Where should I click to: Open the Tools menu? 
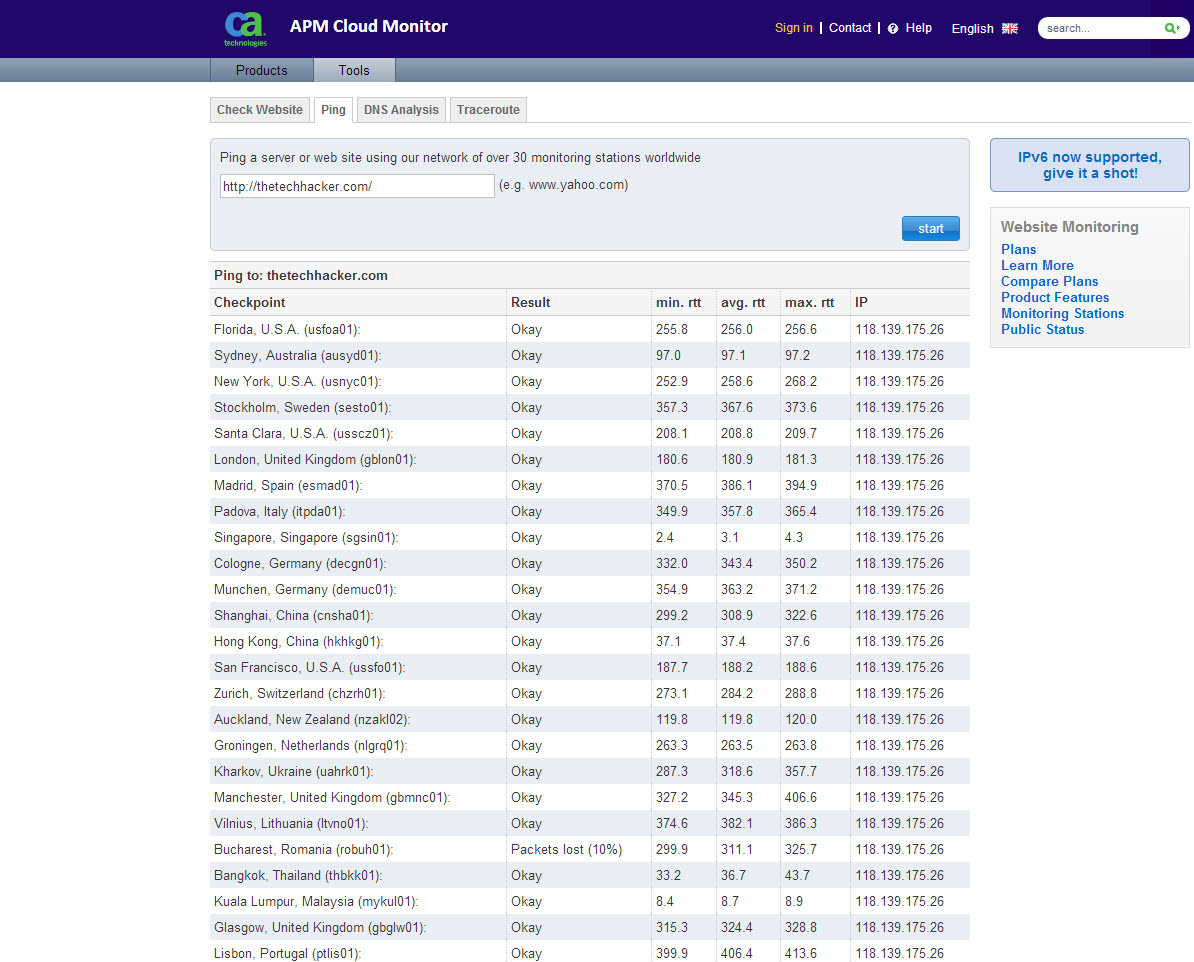[x=354, y=70]
